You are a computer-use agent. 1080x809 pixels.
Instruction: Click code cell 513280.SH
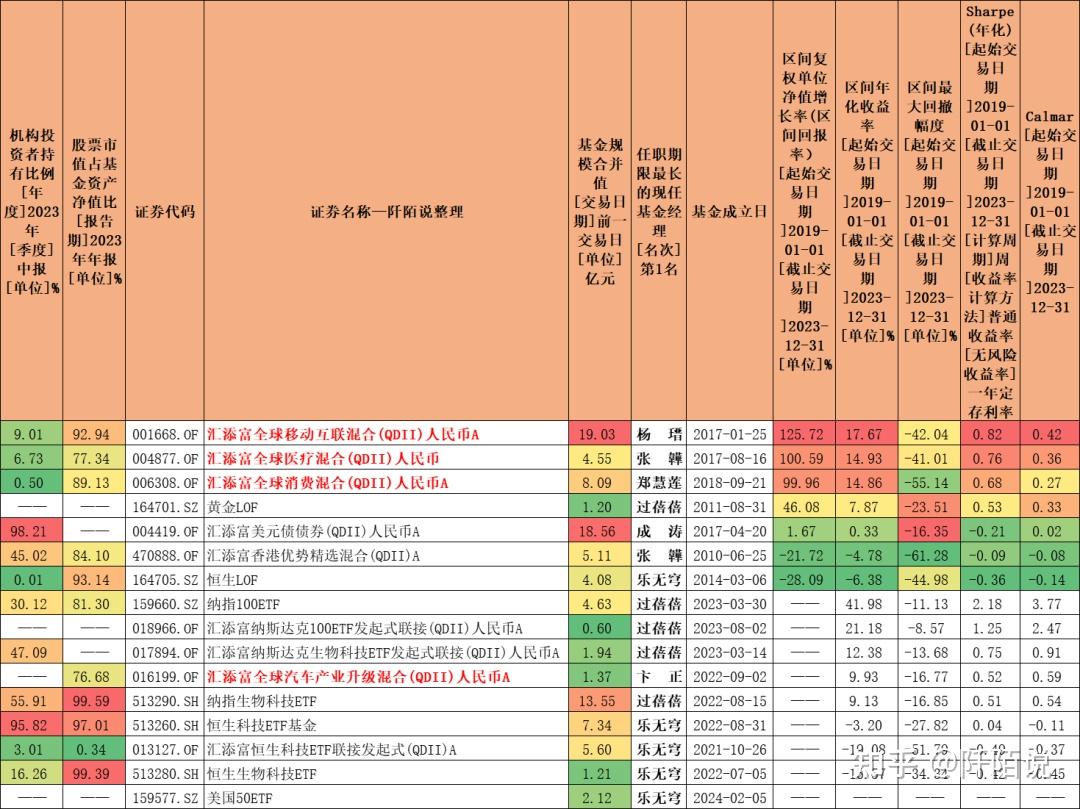click(165, 773)
